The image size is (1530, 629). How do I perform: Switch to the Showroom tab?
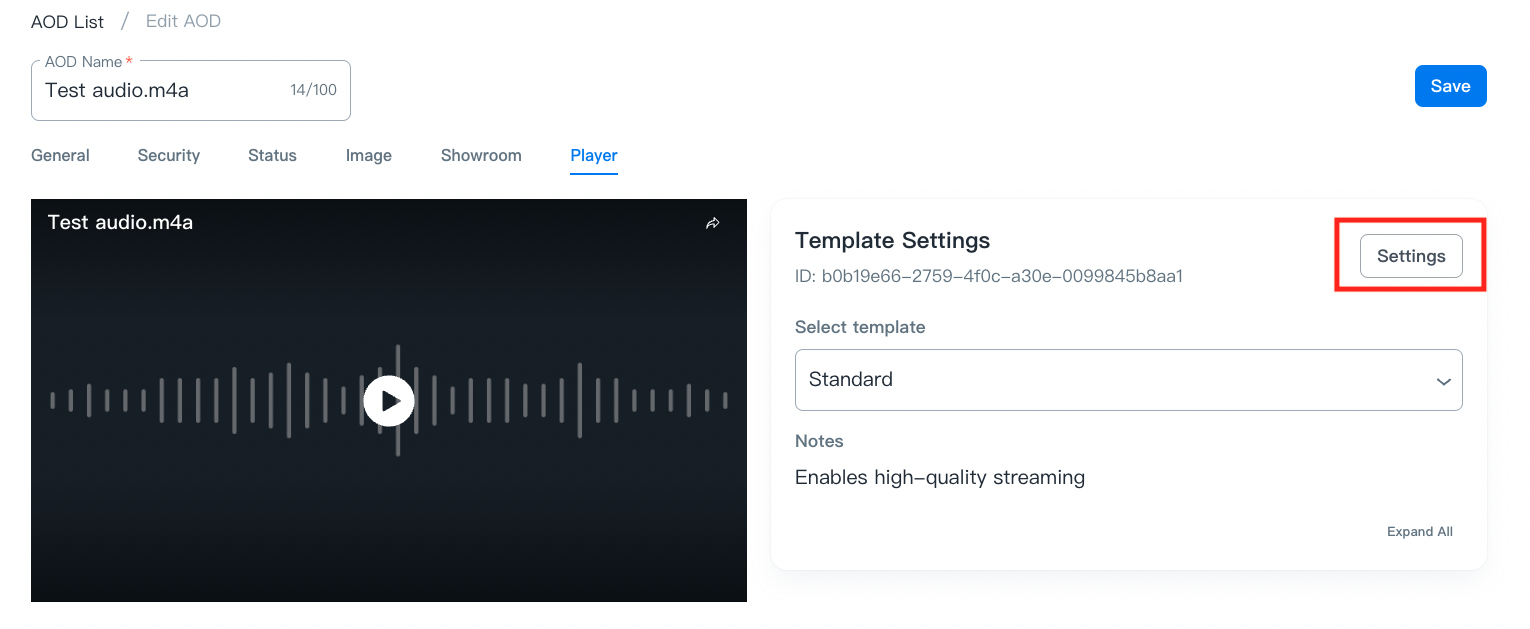pos(481,155)
